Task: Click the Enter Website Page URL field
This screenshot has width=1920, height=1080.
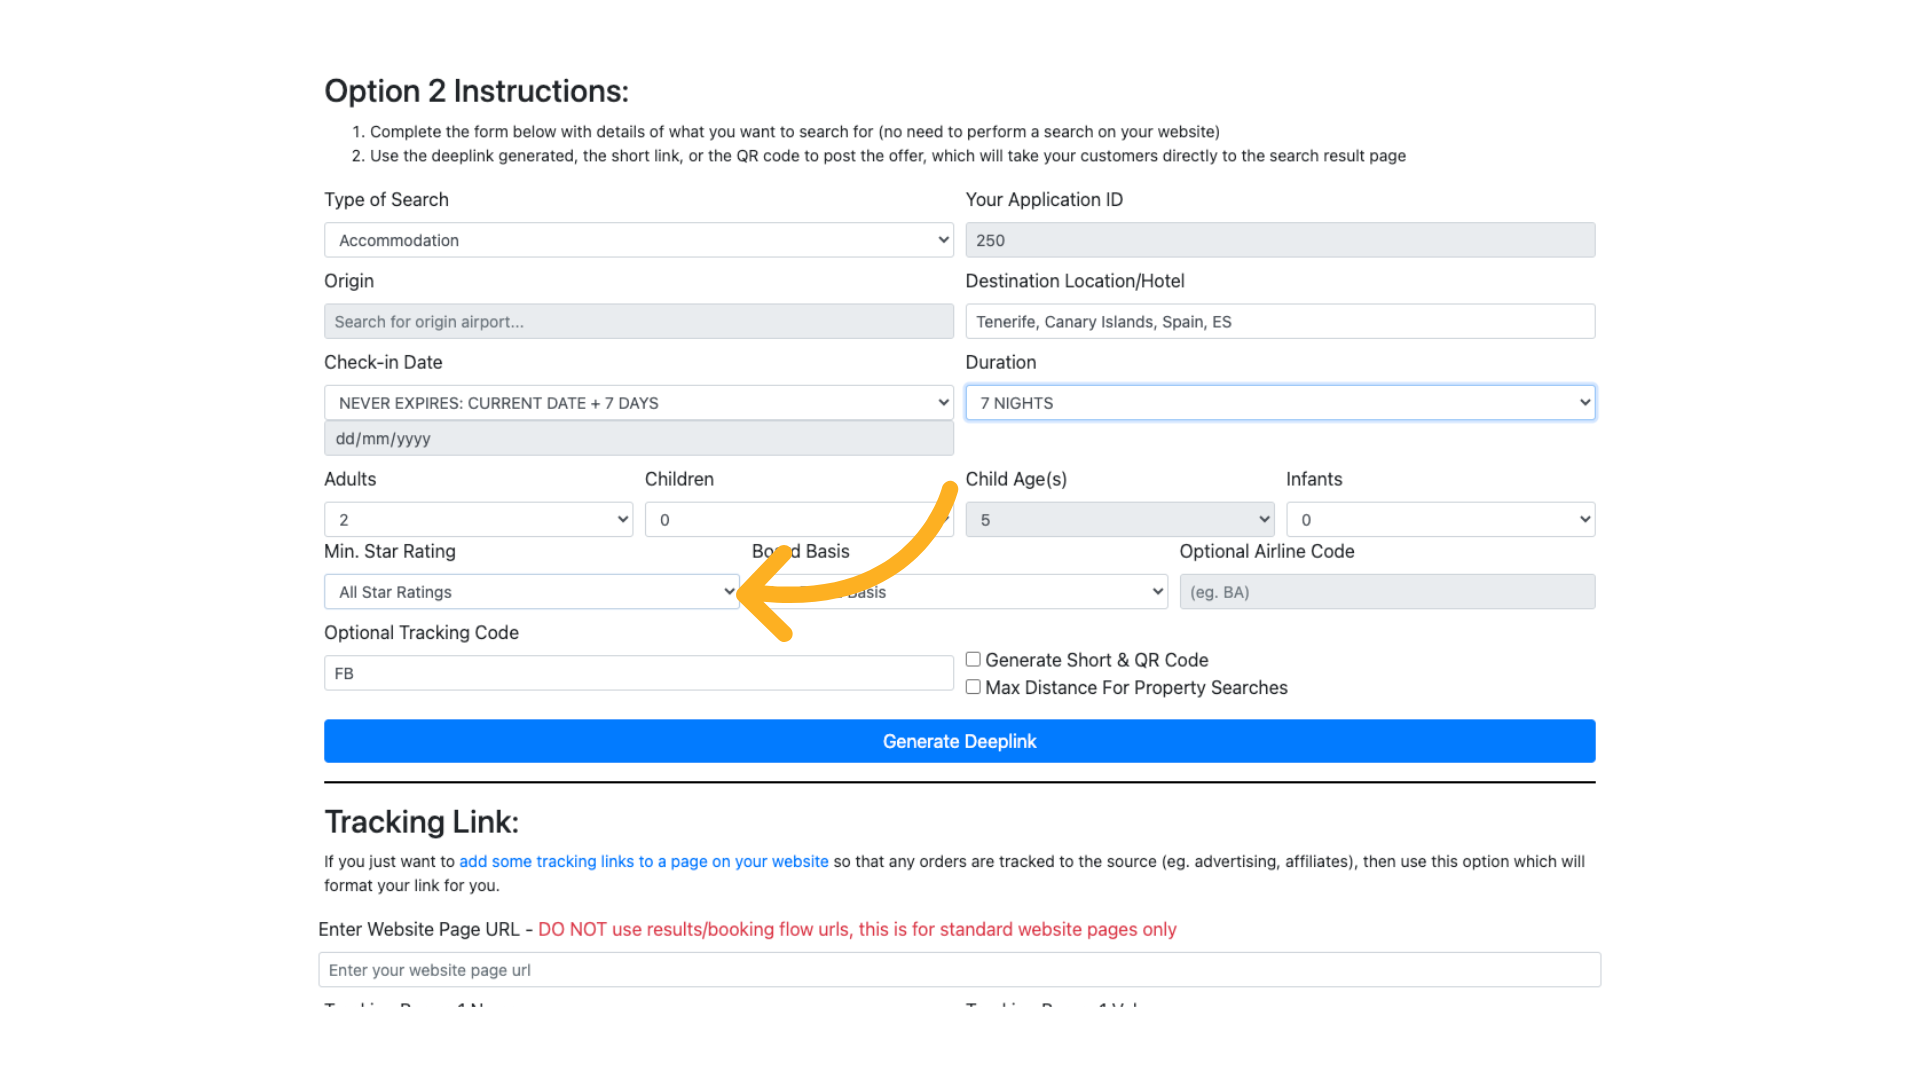Action: tap(959, 970)
